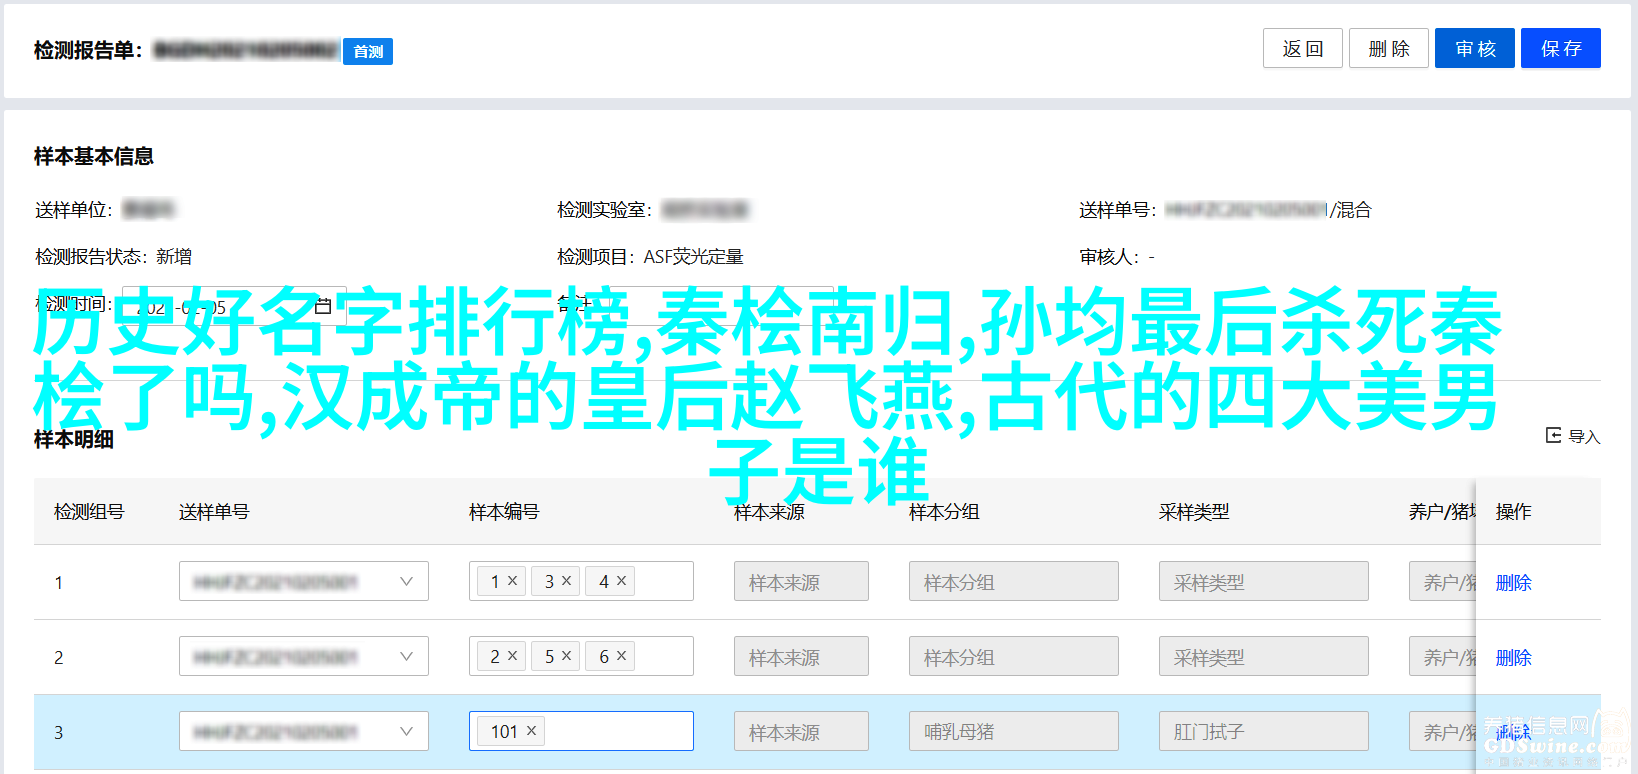The height and width of the screenshot is (774, 1638).
Task: Click the 肛门拭子 field in row 3
Action: pos(1264,731)
